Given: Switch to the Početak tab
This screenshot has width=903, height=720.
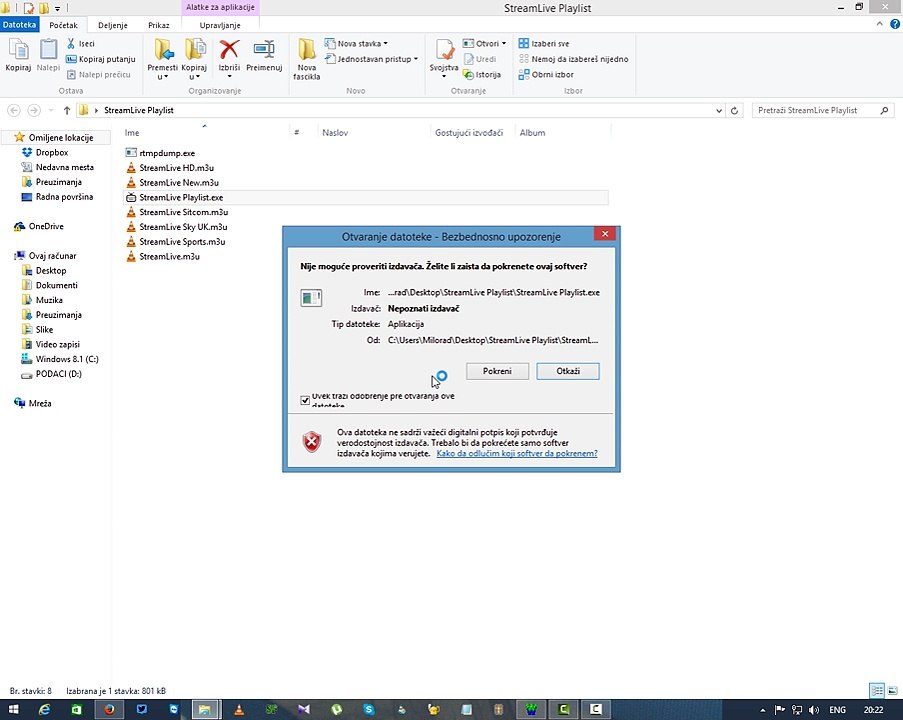Looking at the screenshot, I should pos(63,25).
